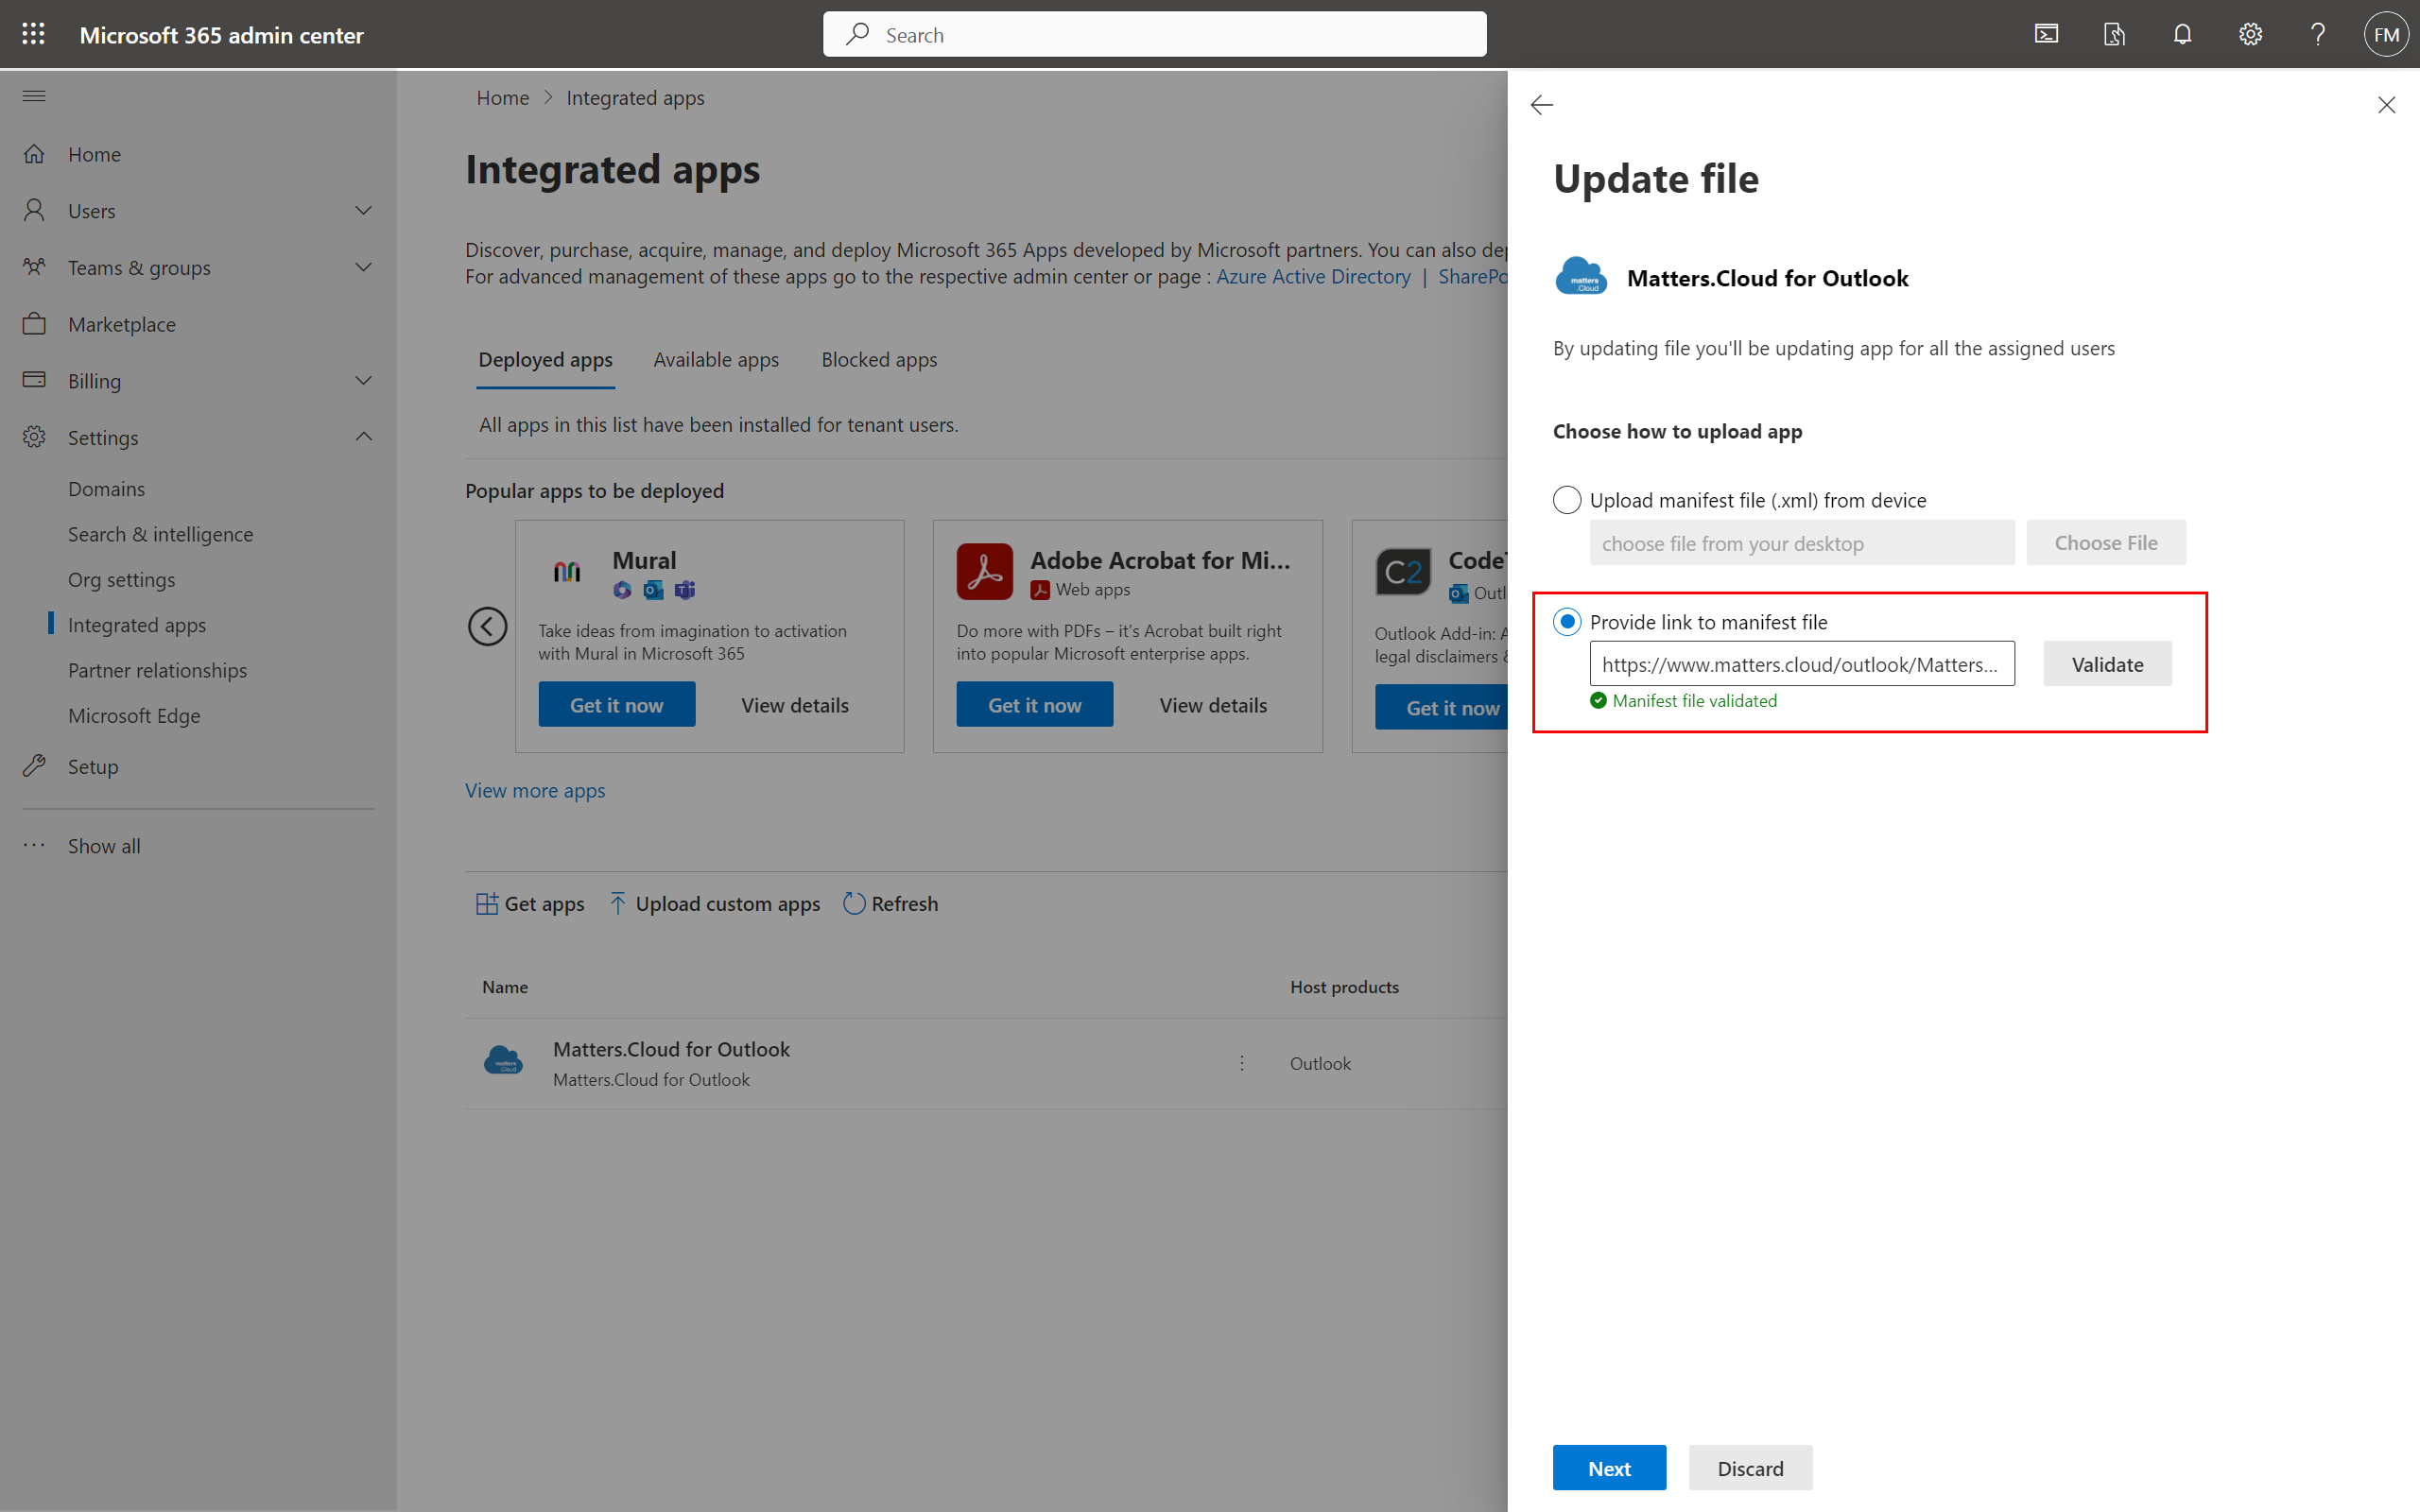Image resolution: width=2420 pixels, height=1512 pixels.
Task: Open Integrated apps nav item
Action: [x=137, y=624]
